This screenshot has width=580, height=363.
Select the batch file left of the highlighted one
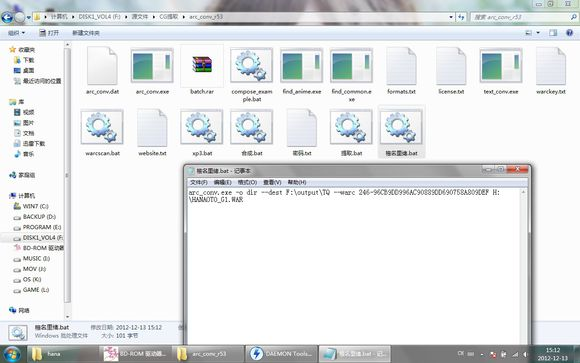tap(351, 127)
